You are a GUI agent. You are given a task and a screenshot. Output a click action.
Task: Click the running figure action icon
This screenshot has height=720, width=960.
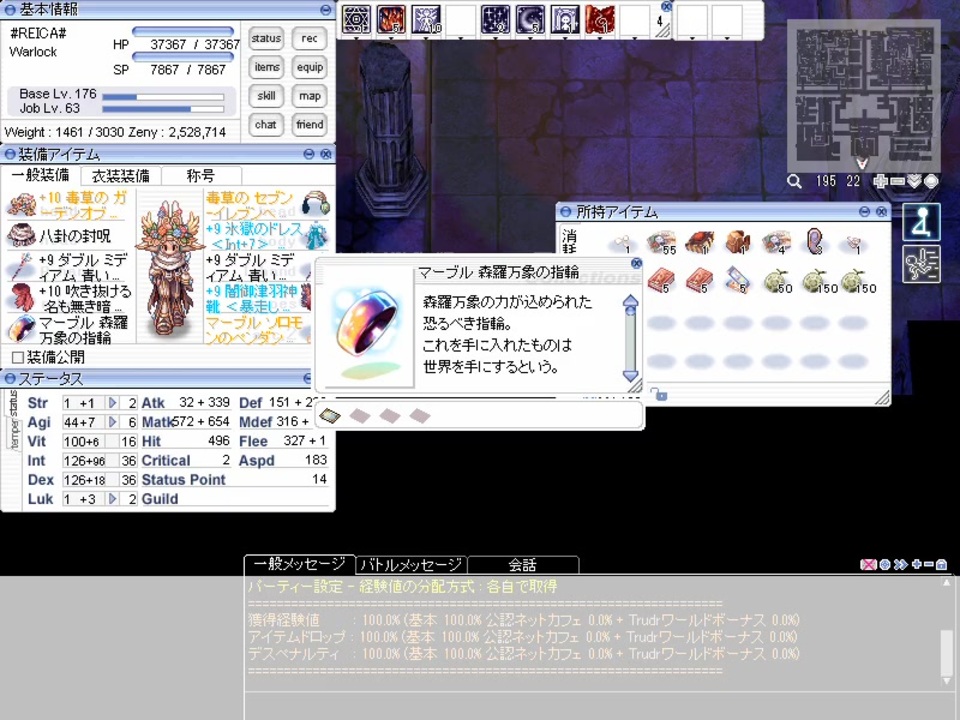[921, 264]
